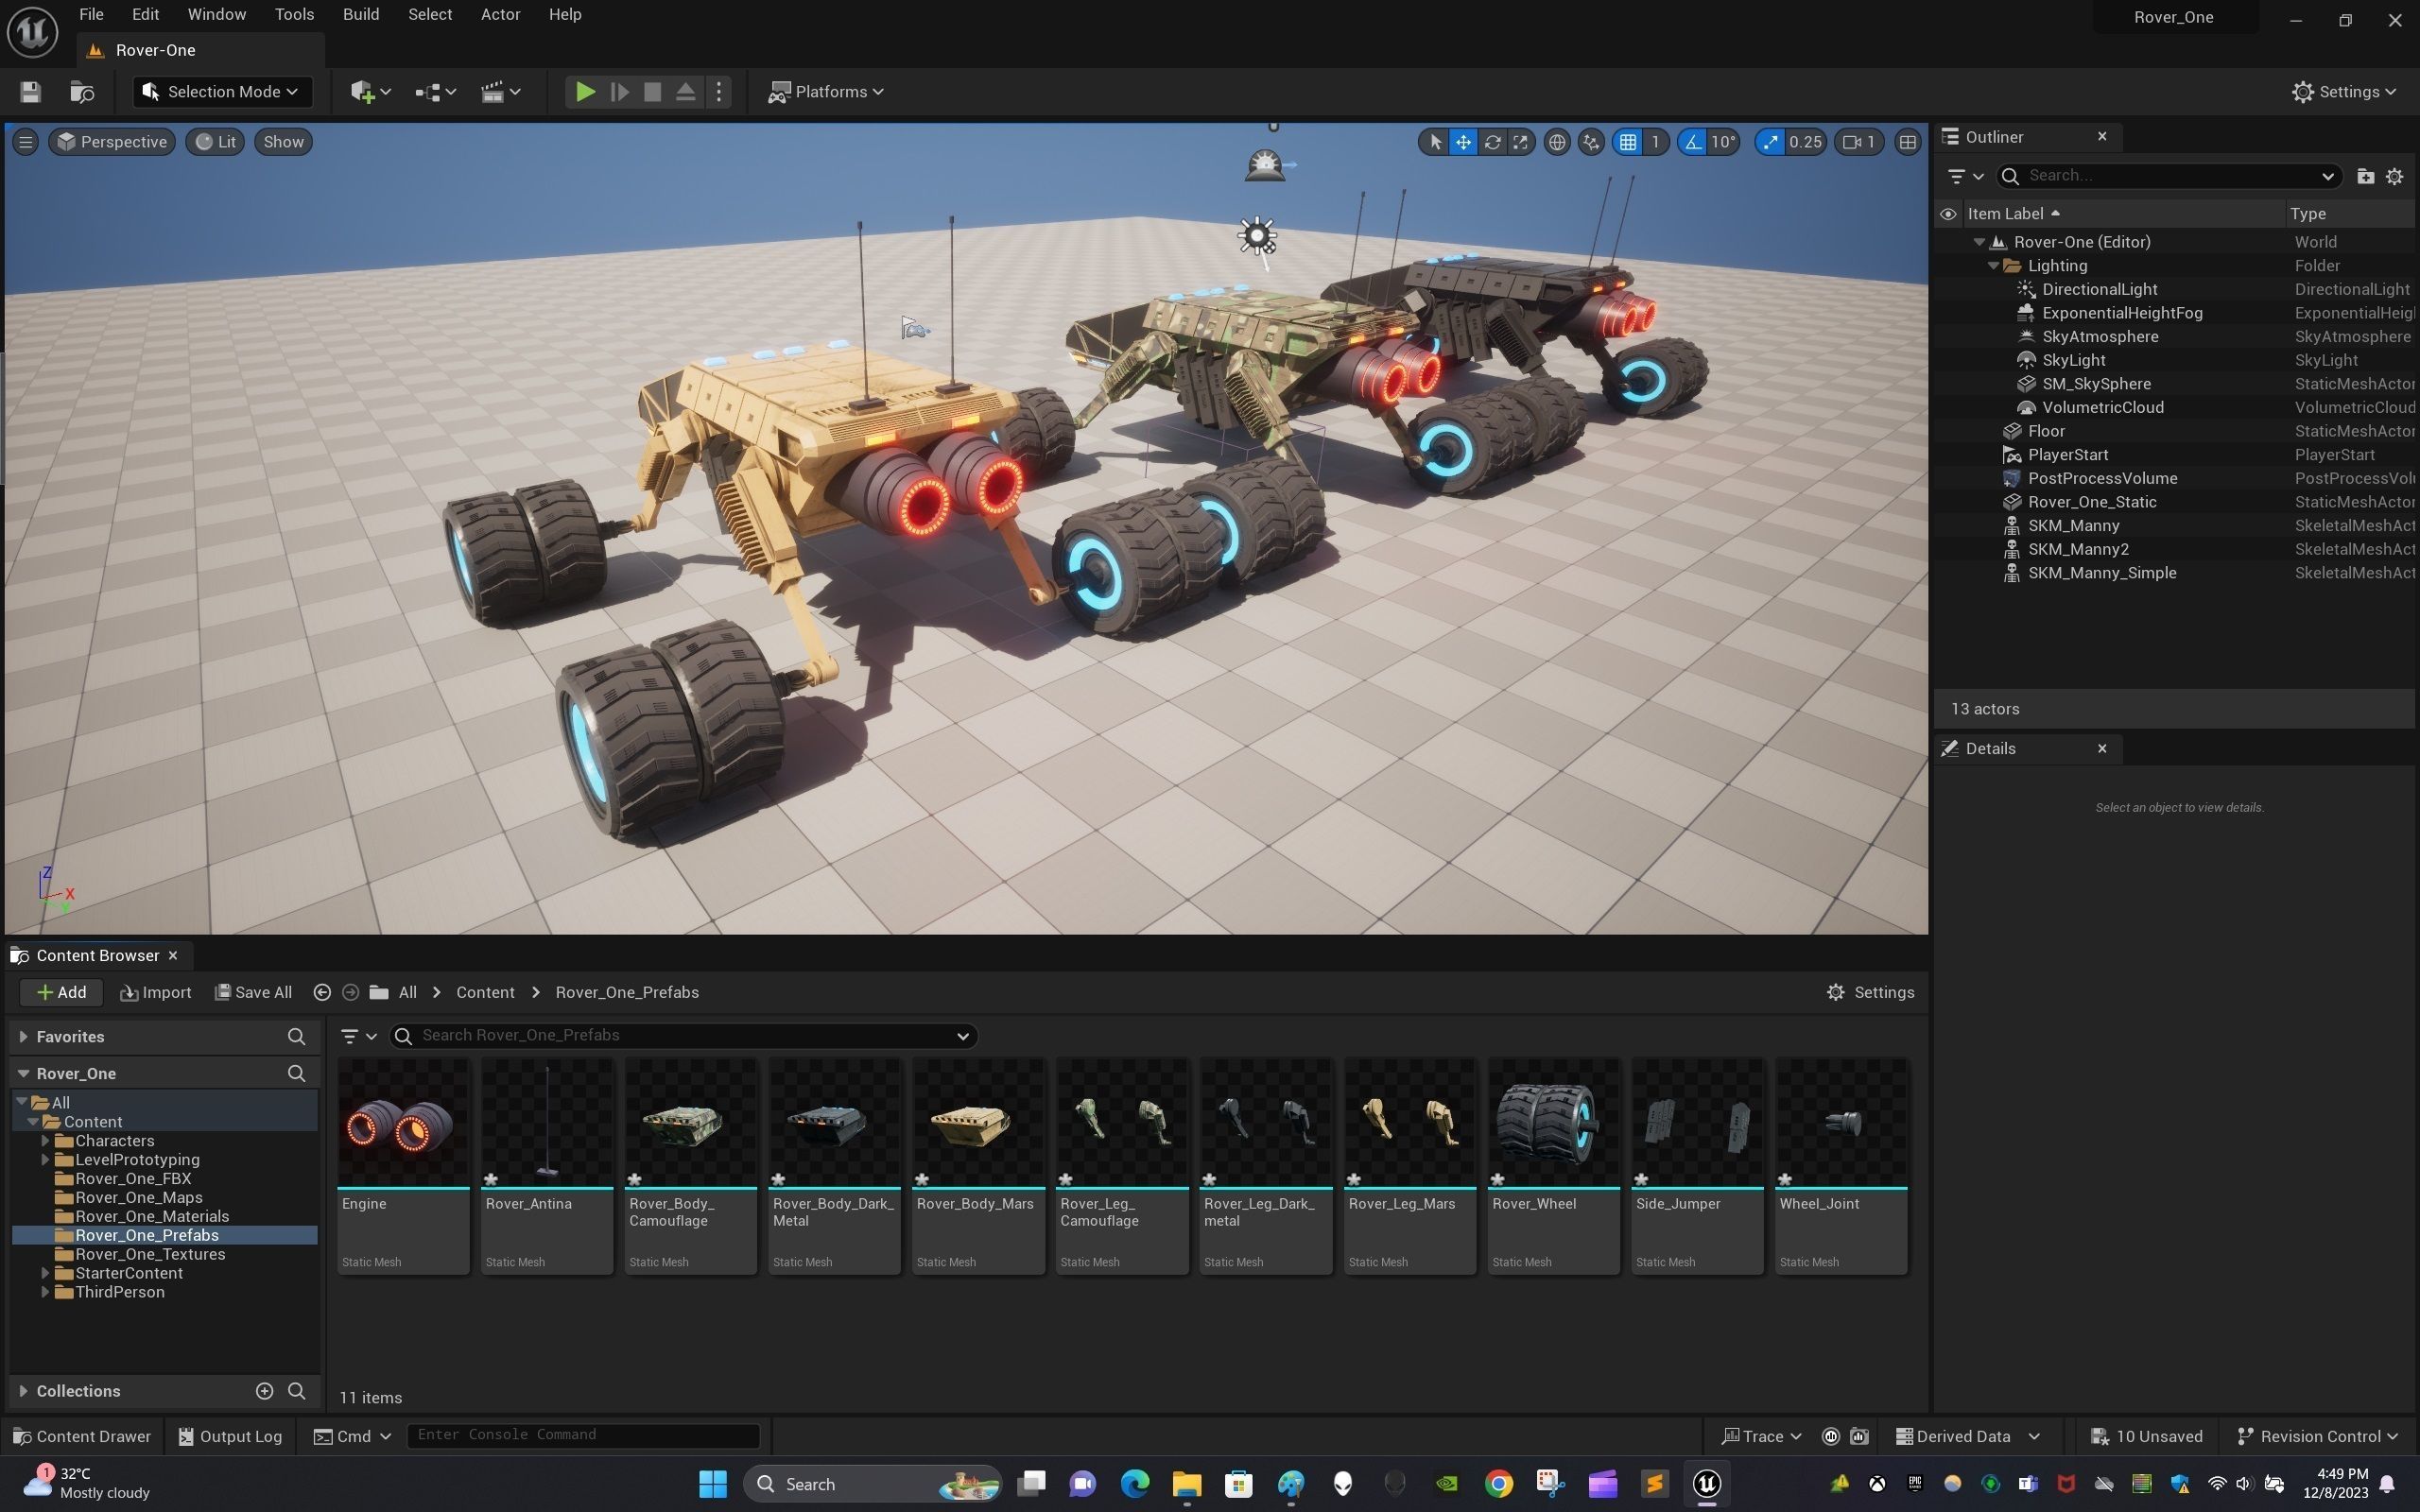
Task: Open the Build menu
Action: pos(361,15)
